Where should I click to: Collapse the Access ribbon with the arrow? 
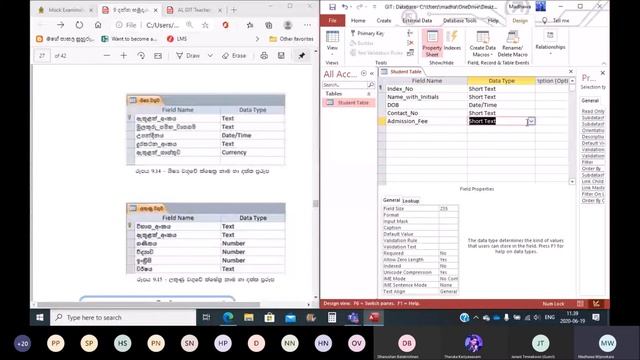pyautogui.click(x=604, y=63)
